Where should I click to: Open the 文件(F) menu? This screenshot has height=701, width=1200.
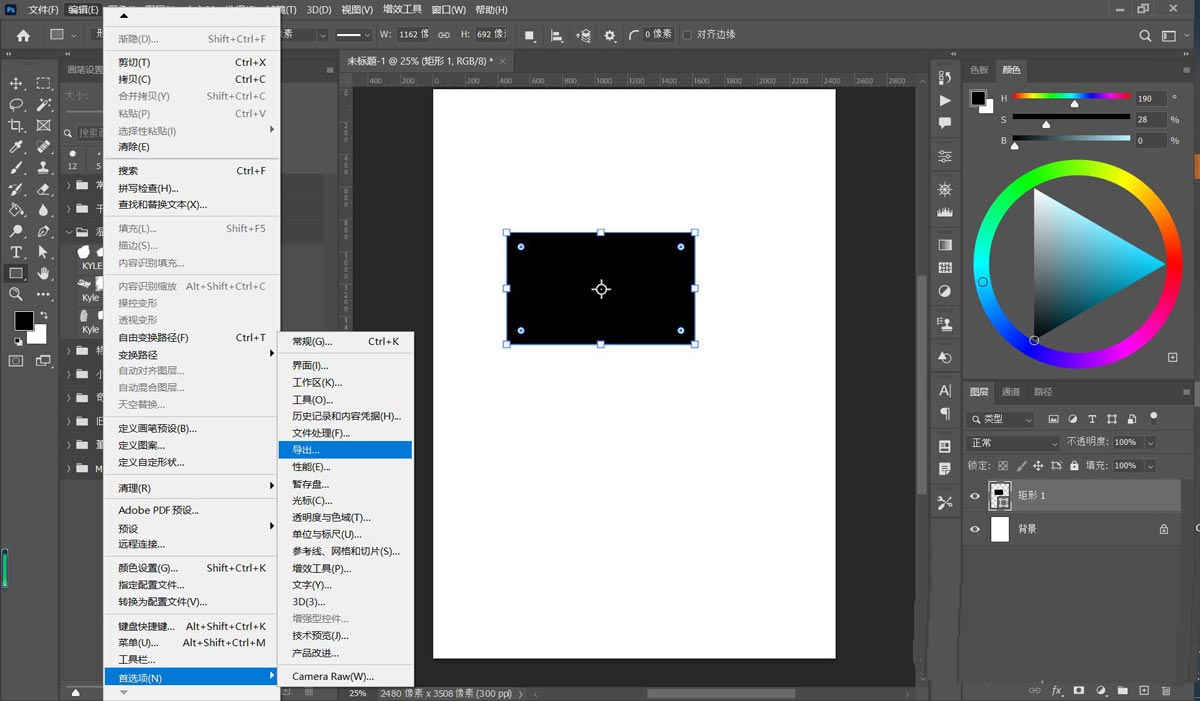click(43, 10)
